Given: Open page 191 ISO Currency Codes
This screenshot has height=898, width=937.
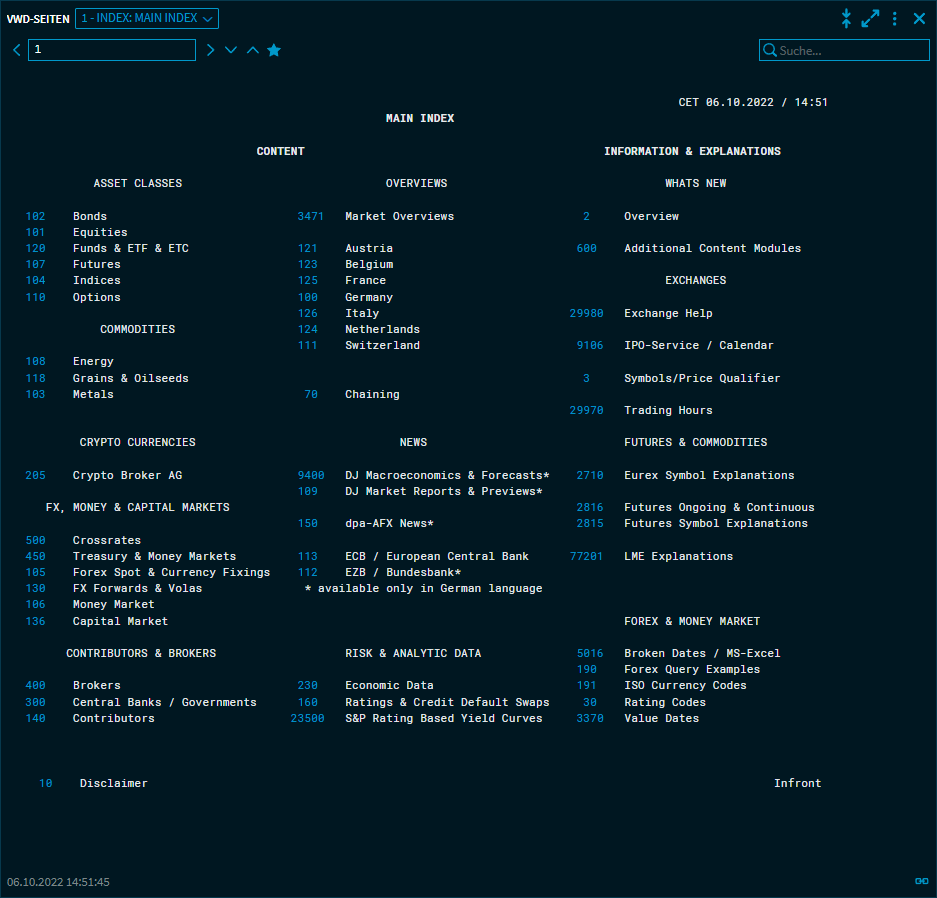Looking at the screenshot, I should [586, 685].
